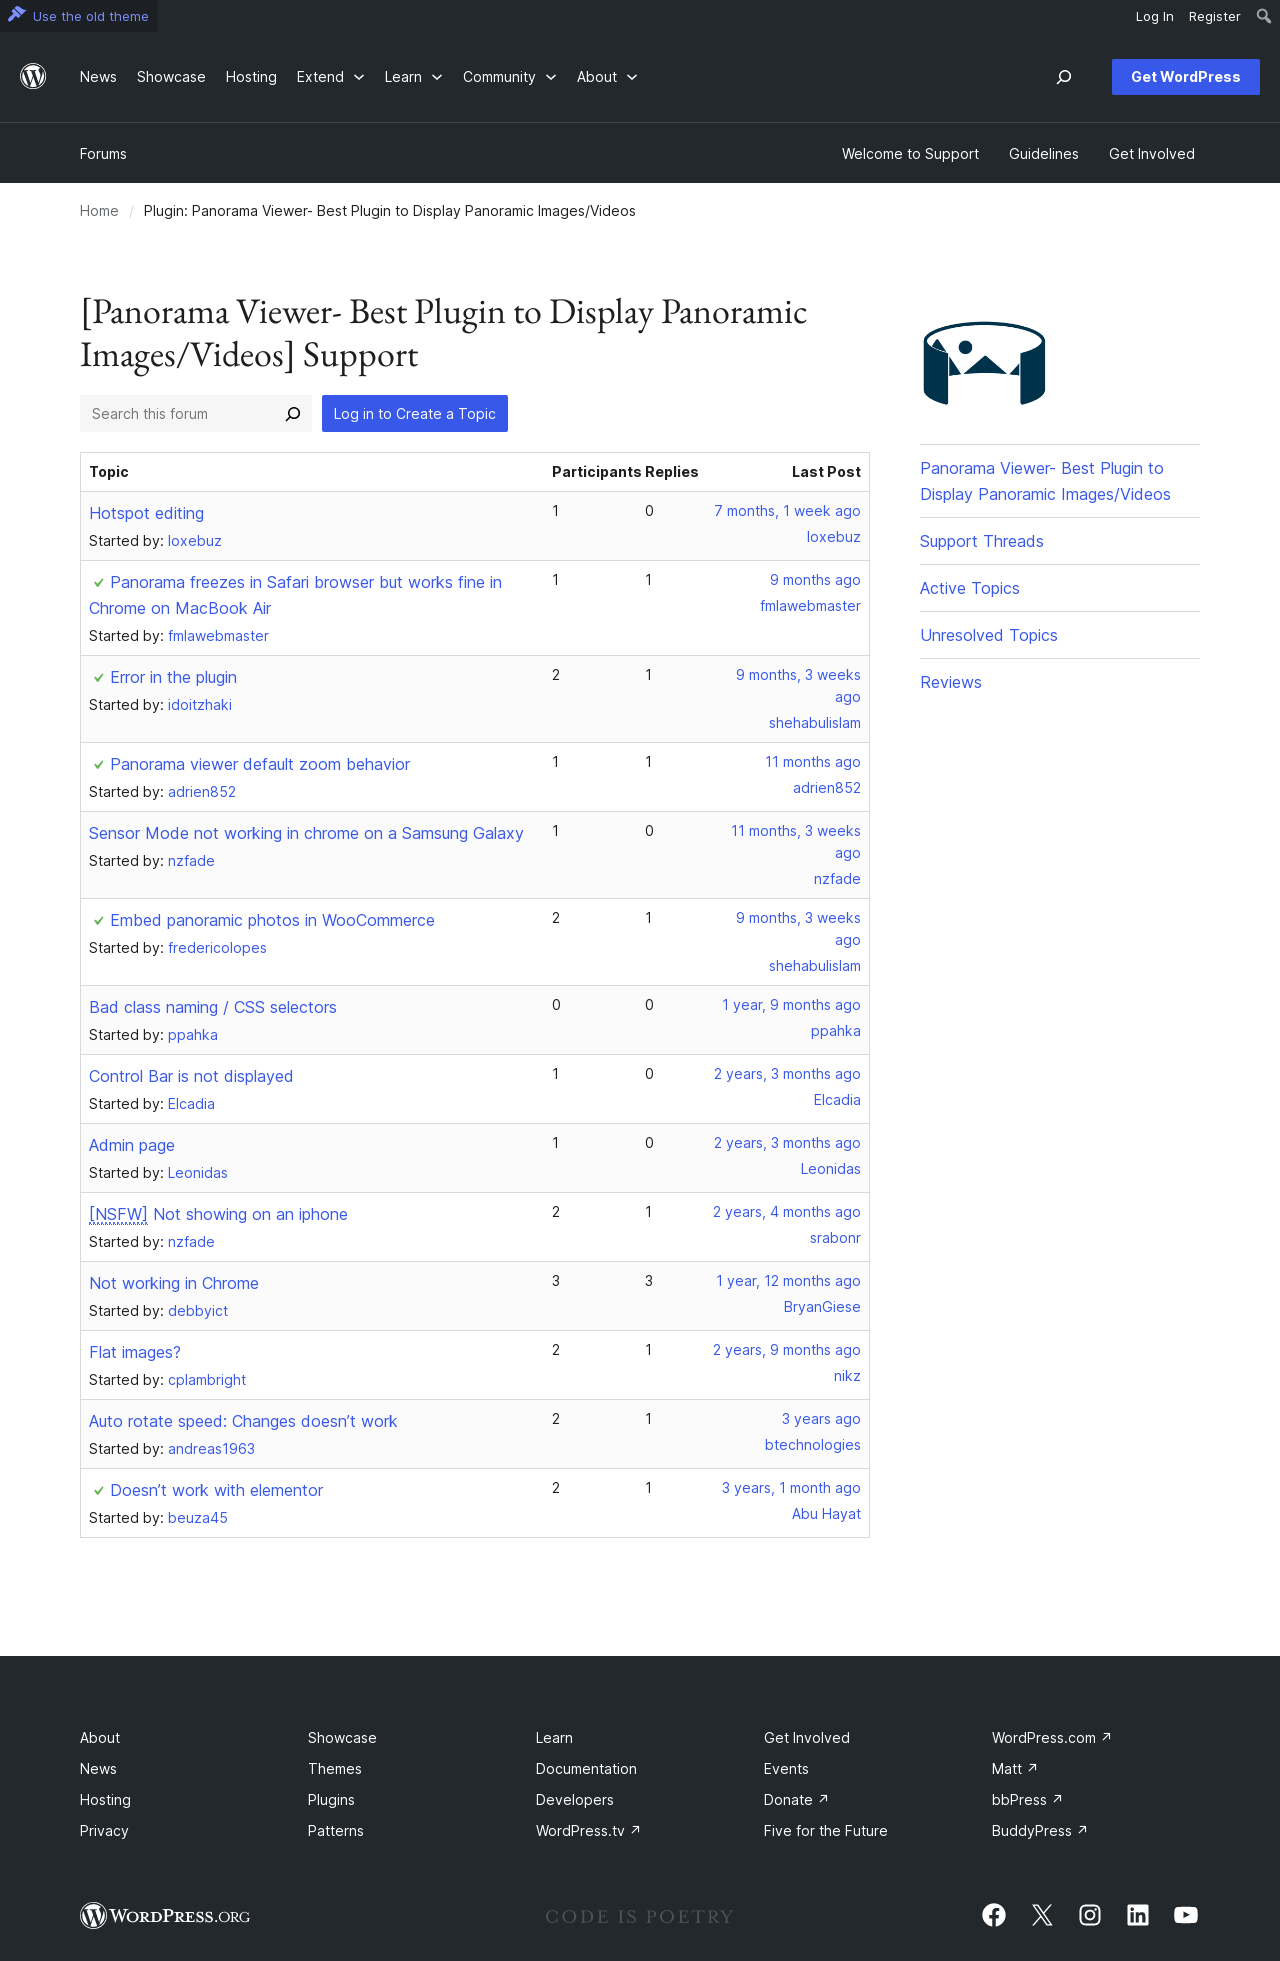The image size is (1280, 1961).
Task: Open footer Documentation link
Action: tap(586, 1769)
